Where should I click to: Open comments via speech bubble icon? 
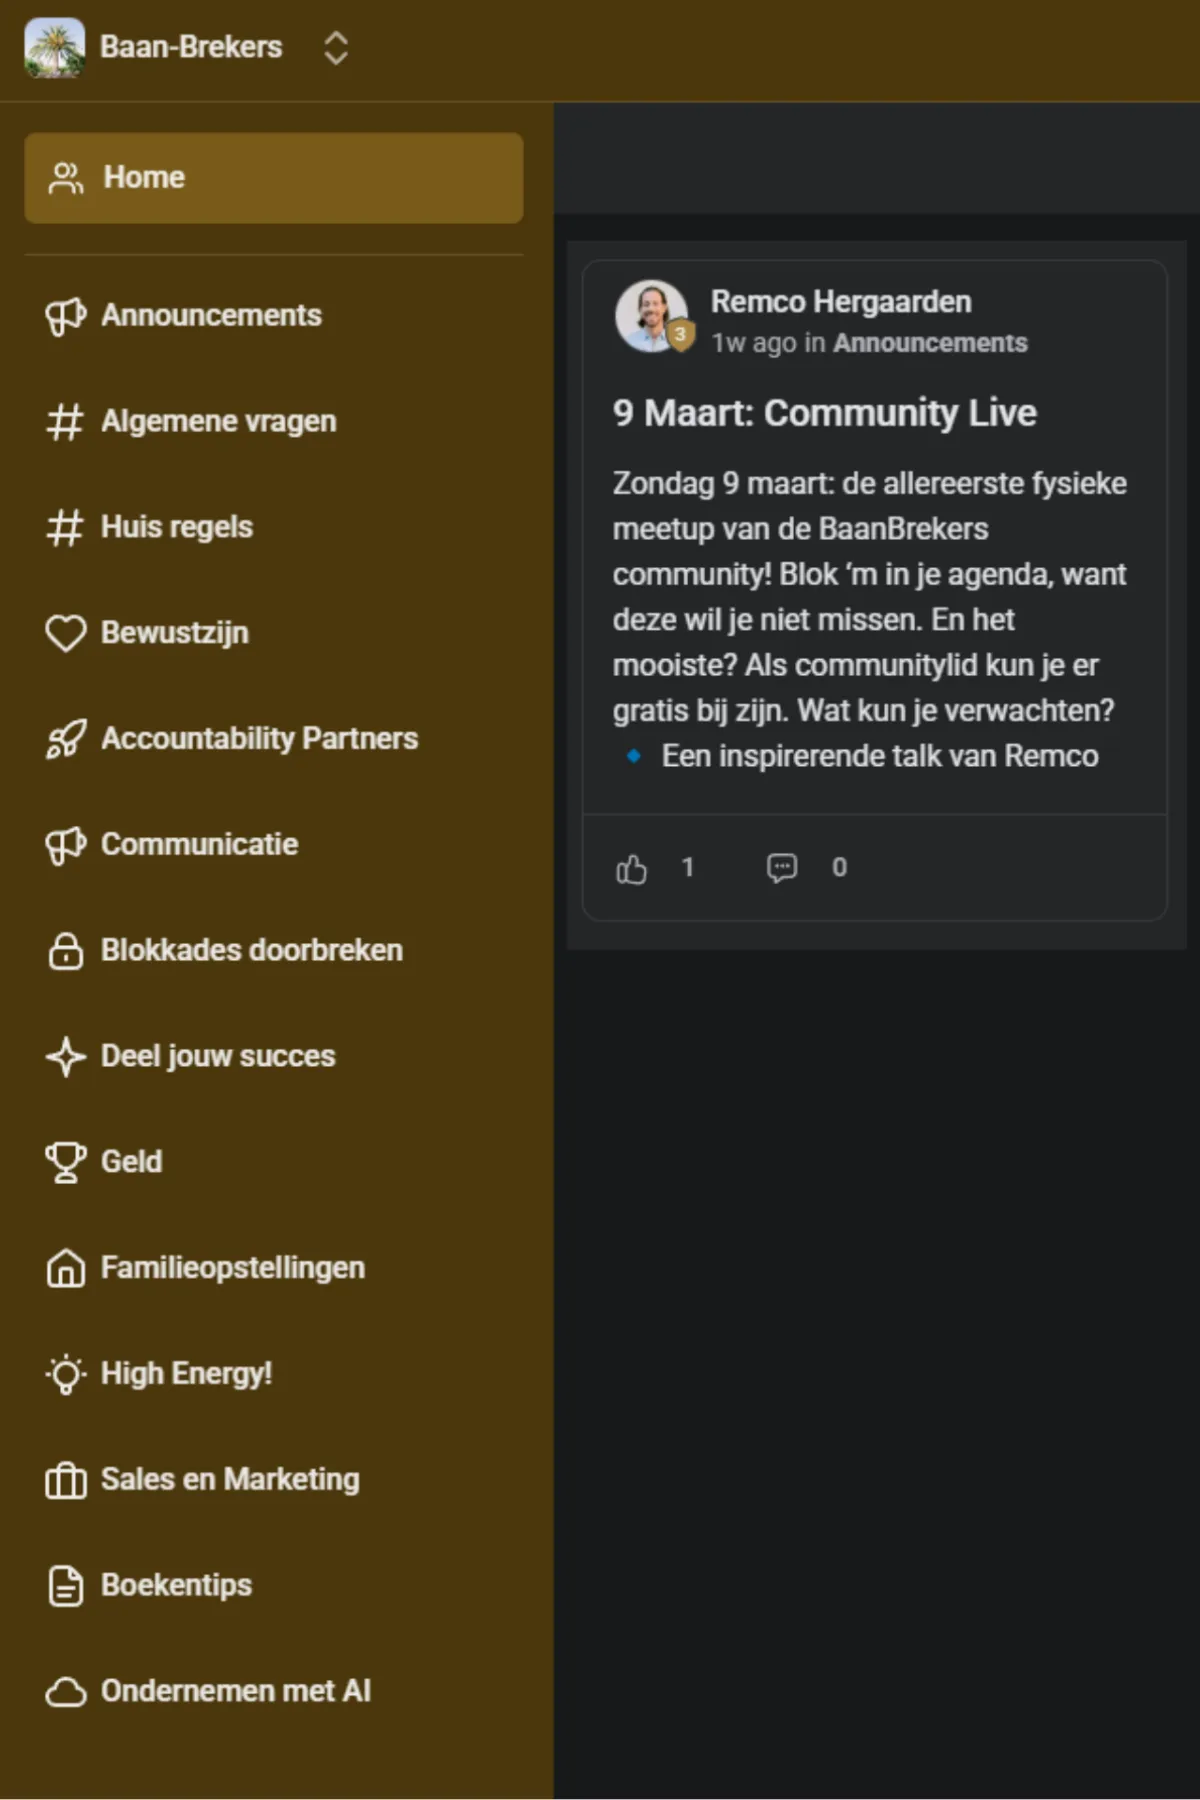coord(782,868)
